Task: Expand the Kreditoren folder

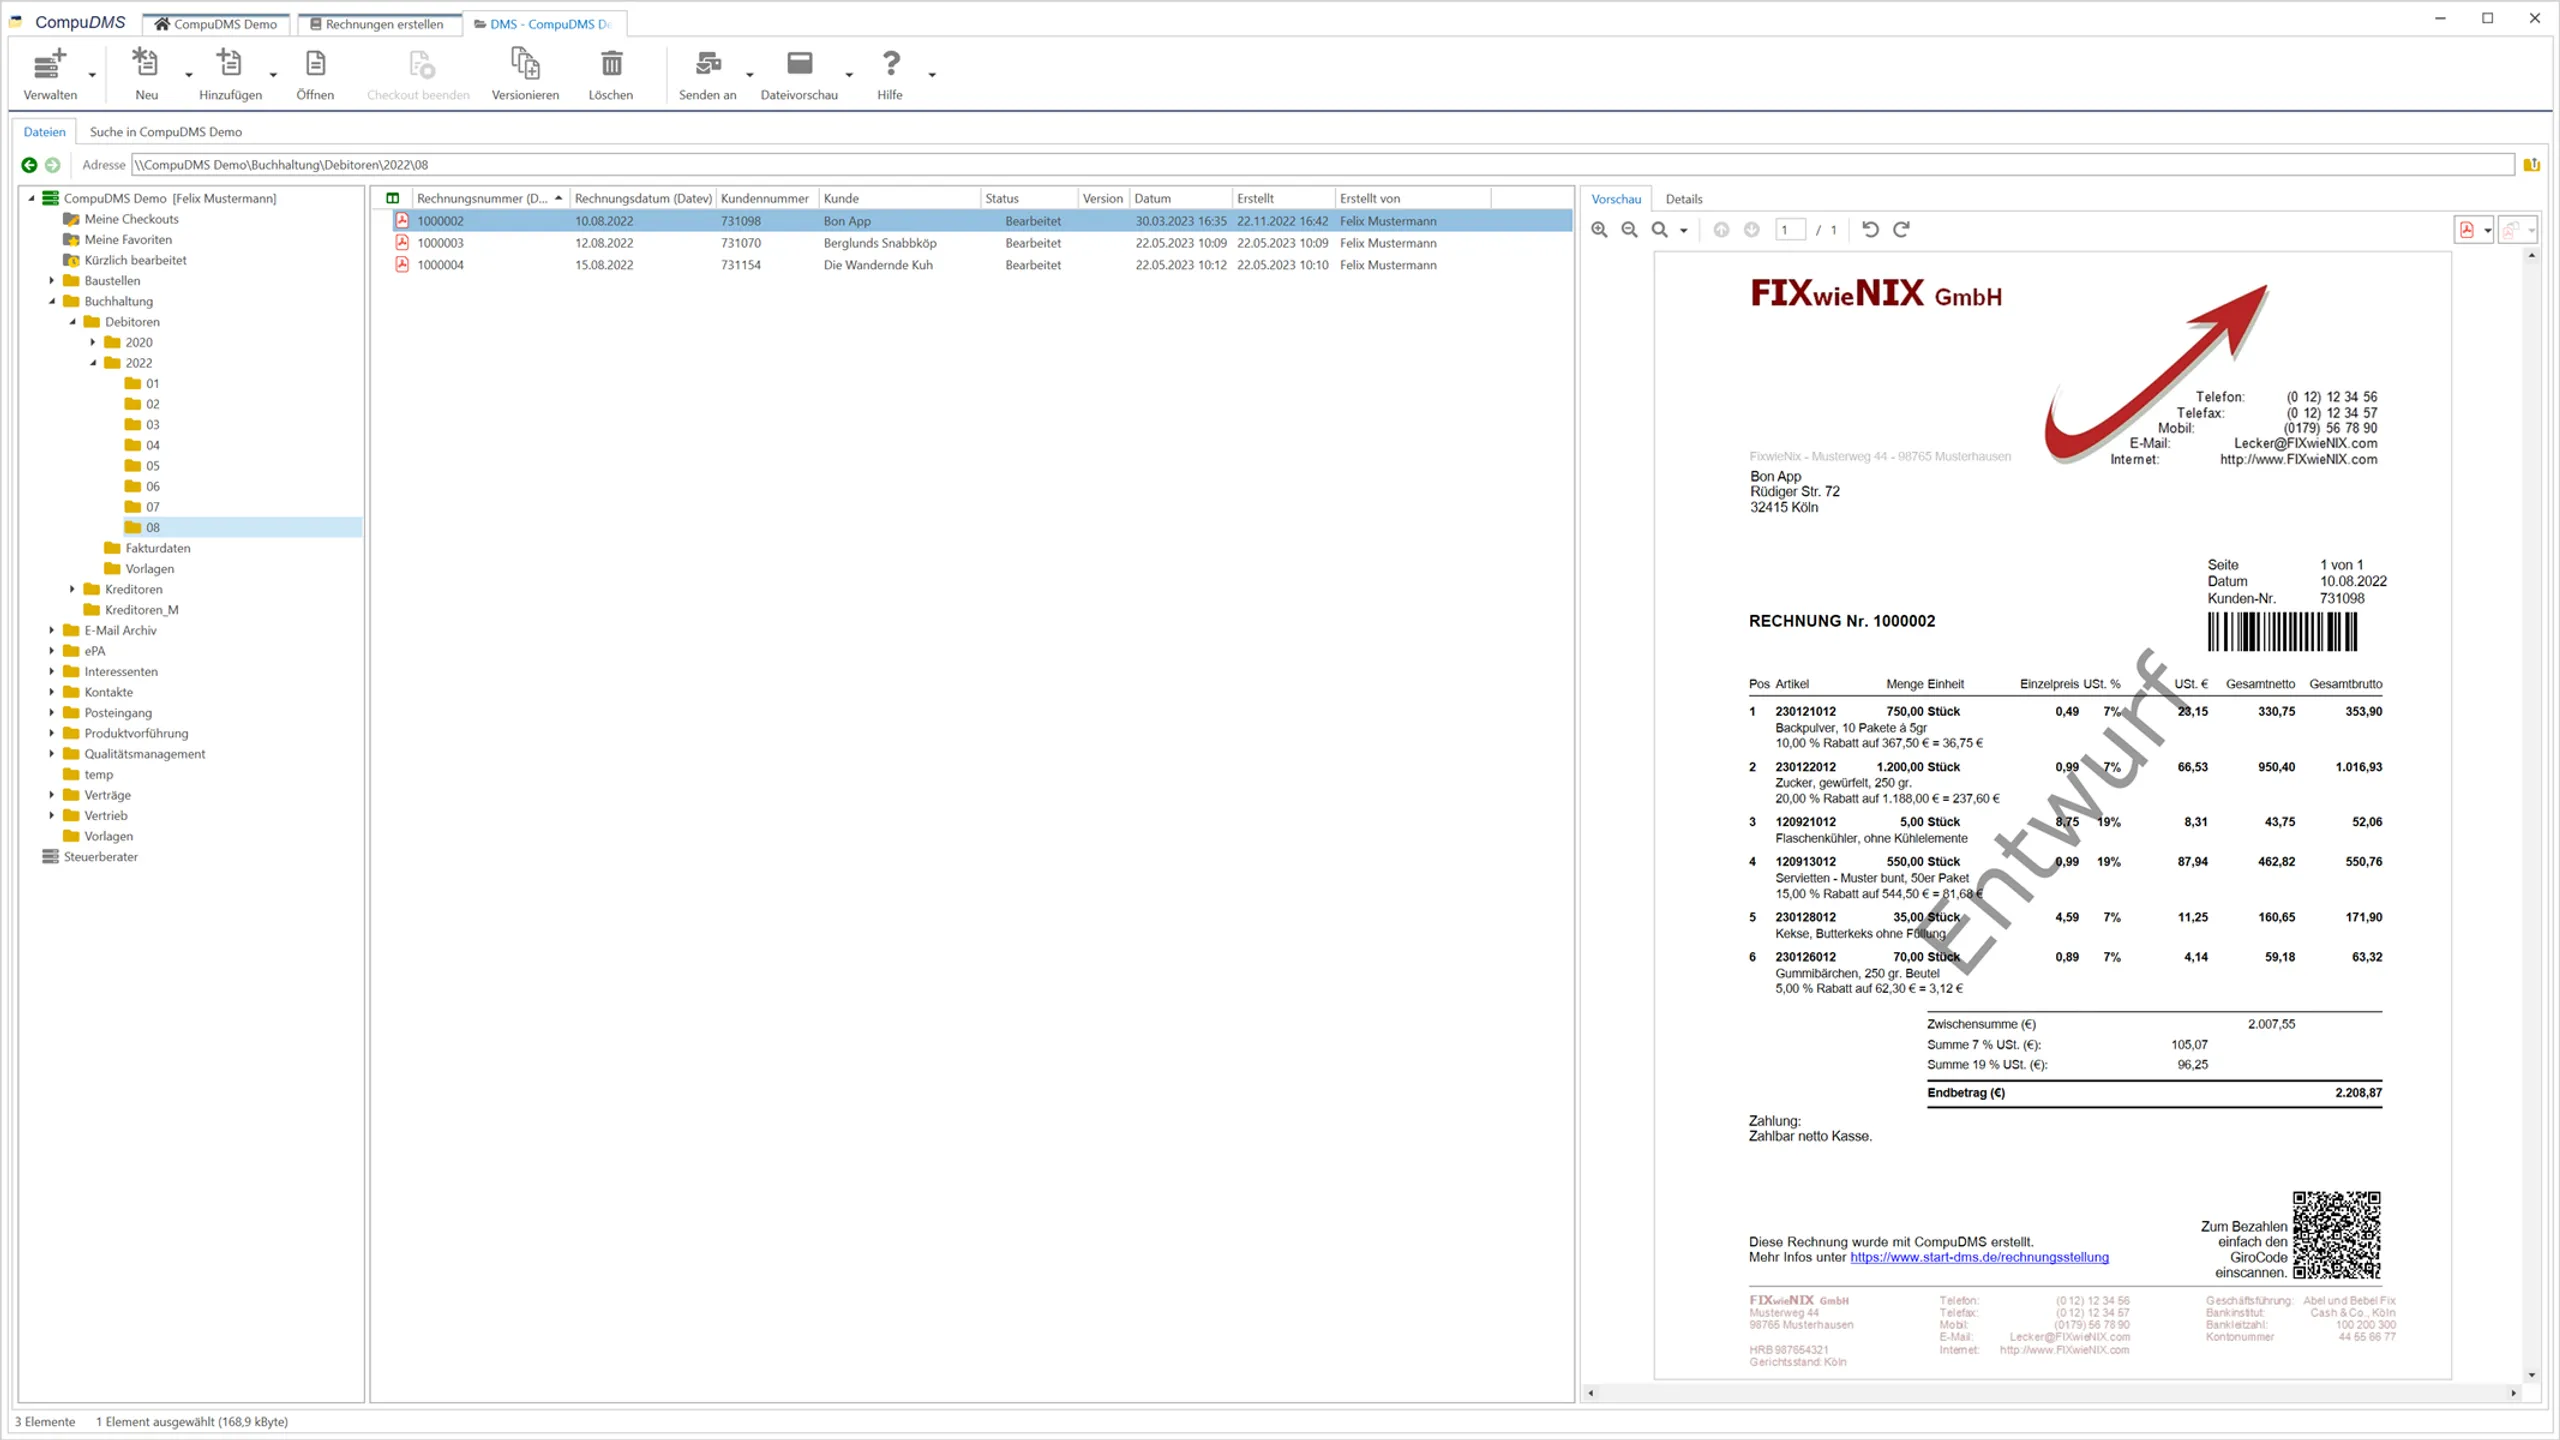Action: tap(72, 589)
